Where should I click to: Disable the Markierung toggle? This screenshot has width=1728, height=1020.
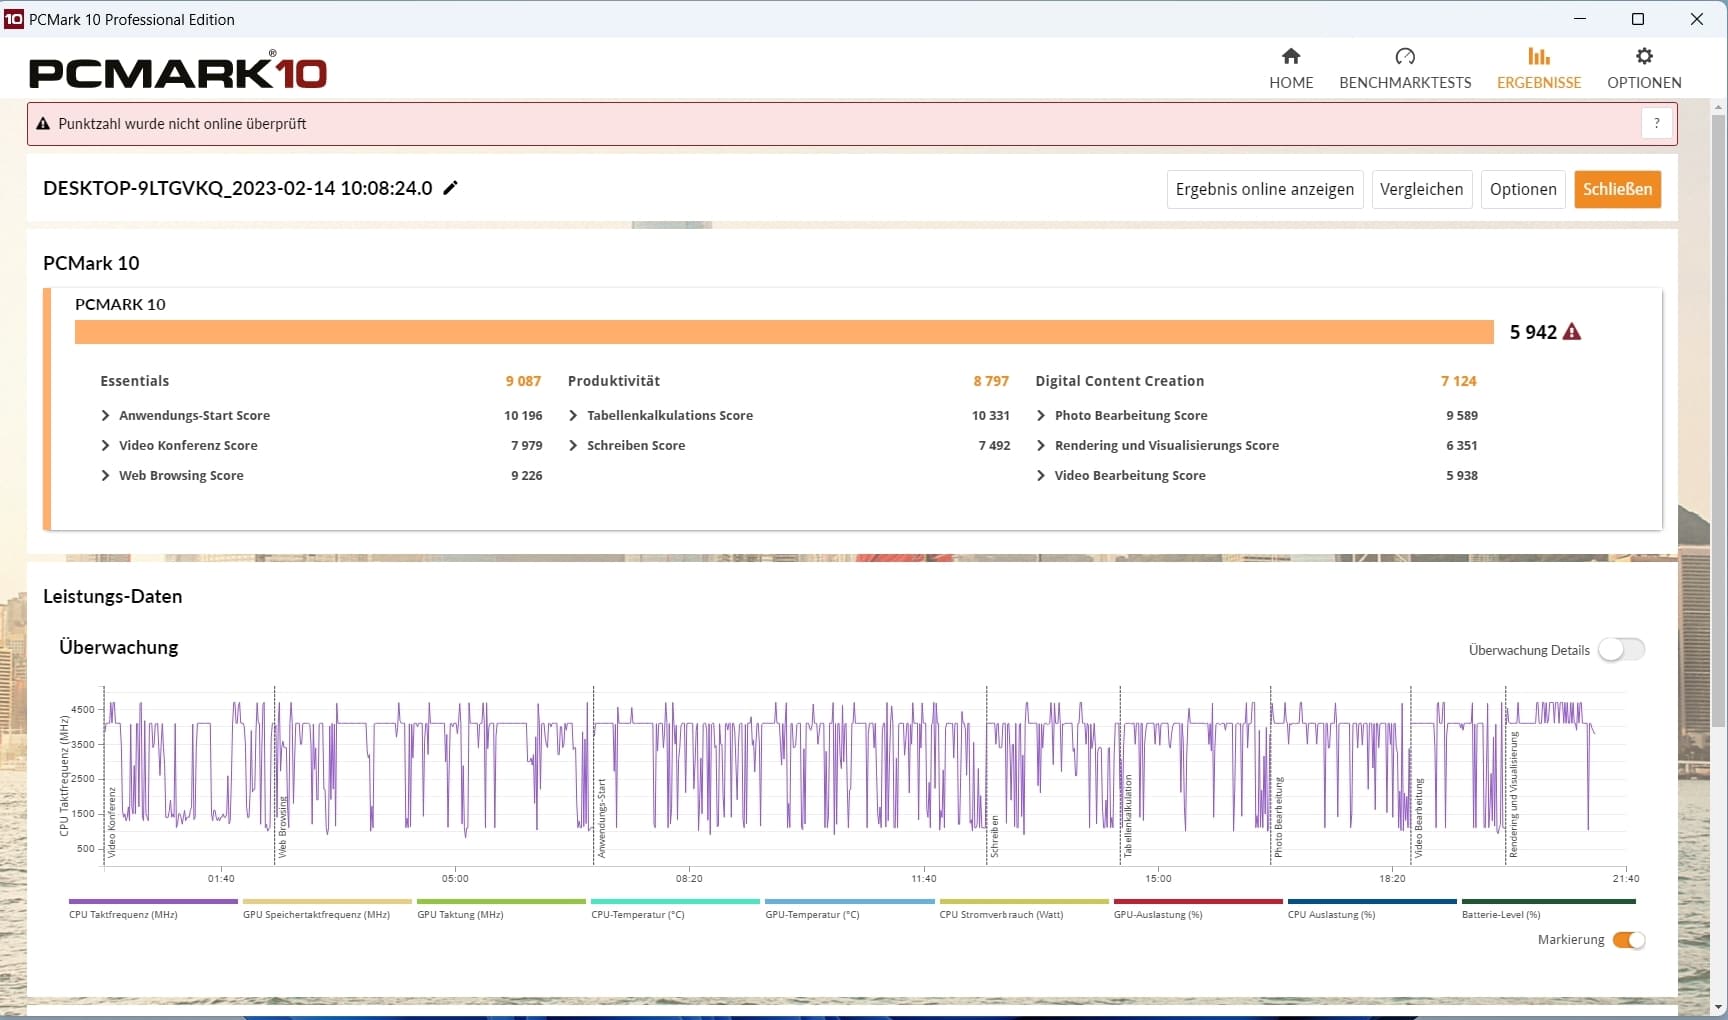1628,940
